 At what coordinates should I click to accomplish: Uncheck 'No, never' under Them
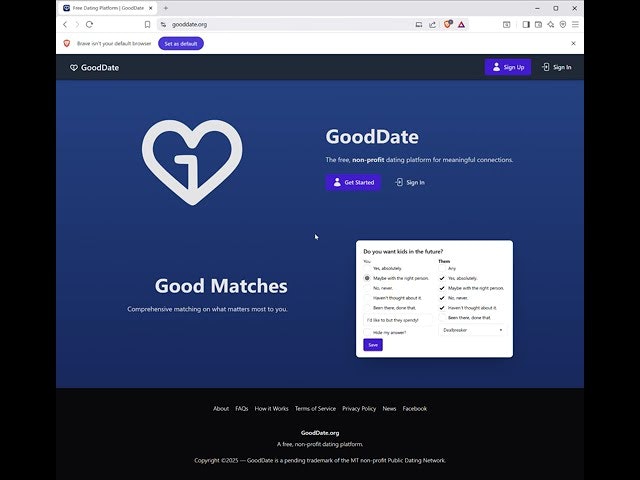442,298
